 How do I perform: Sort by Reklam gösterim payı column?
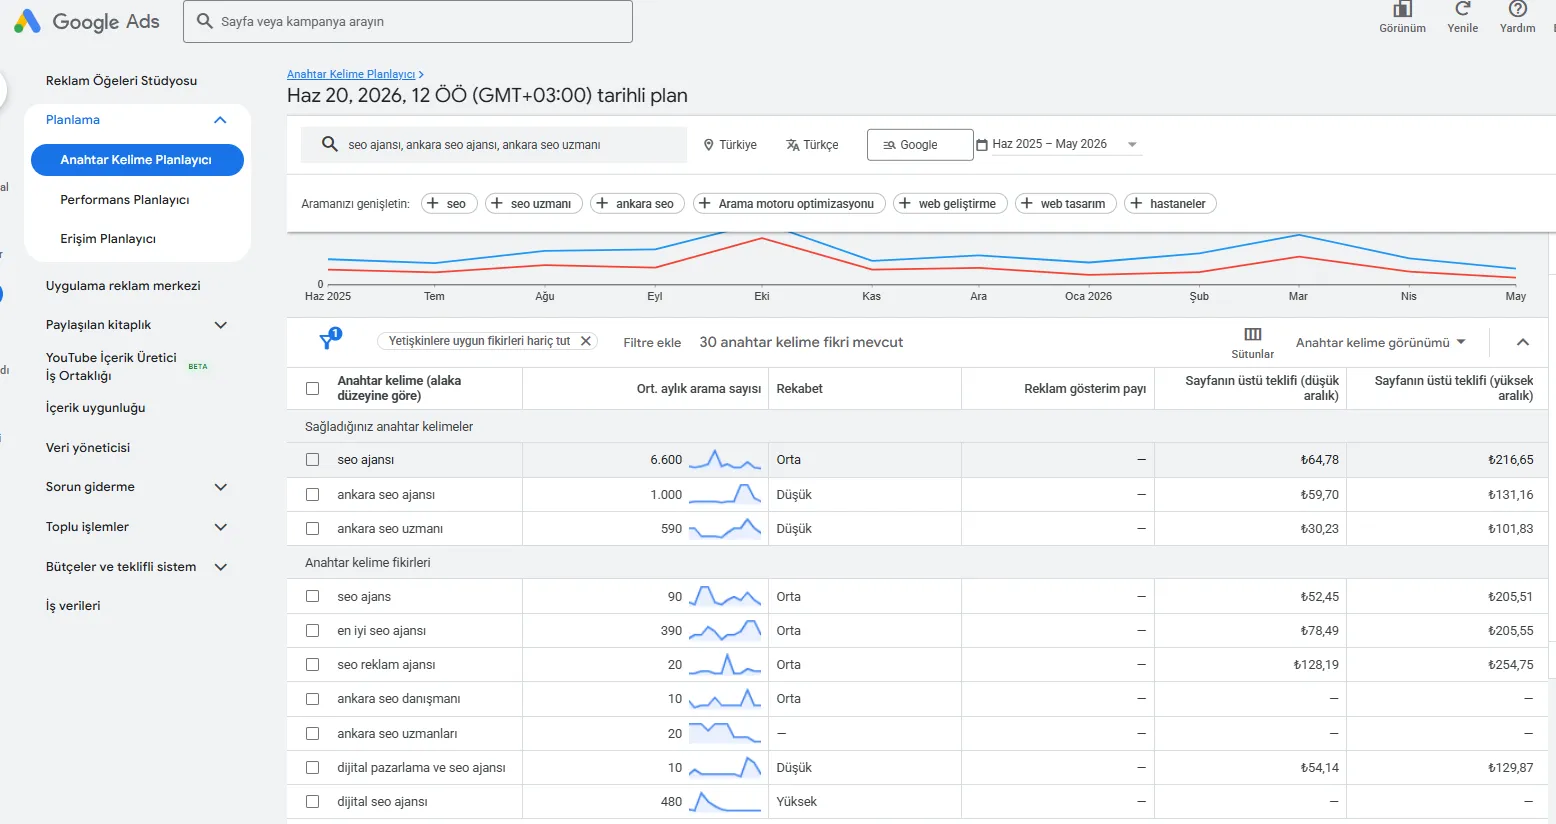(x=1085, y=388)
